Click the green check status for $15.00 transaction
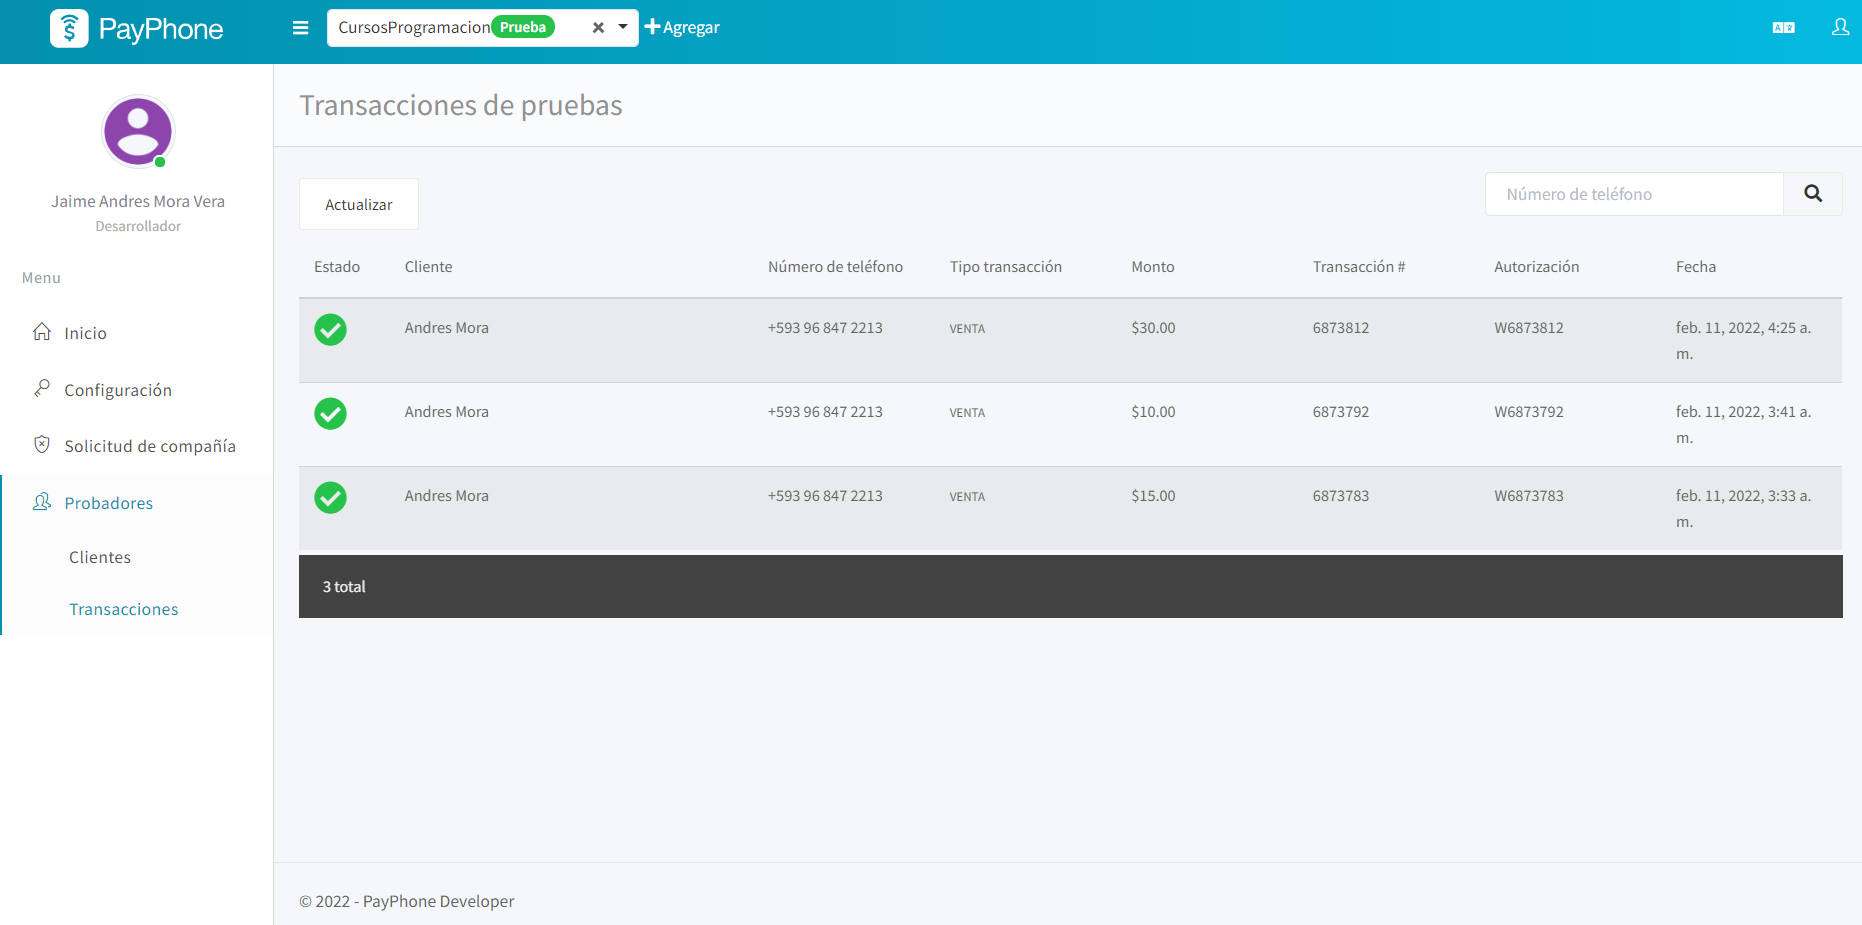The width and height of the screenshot is (1862, 925). [x=331, y=497]
